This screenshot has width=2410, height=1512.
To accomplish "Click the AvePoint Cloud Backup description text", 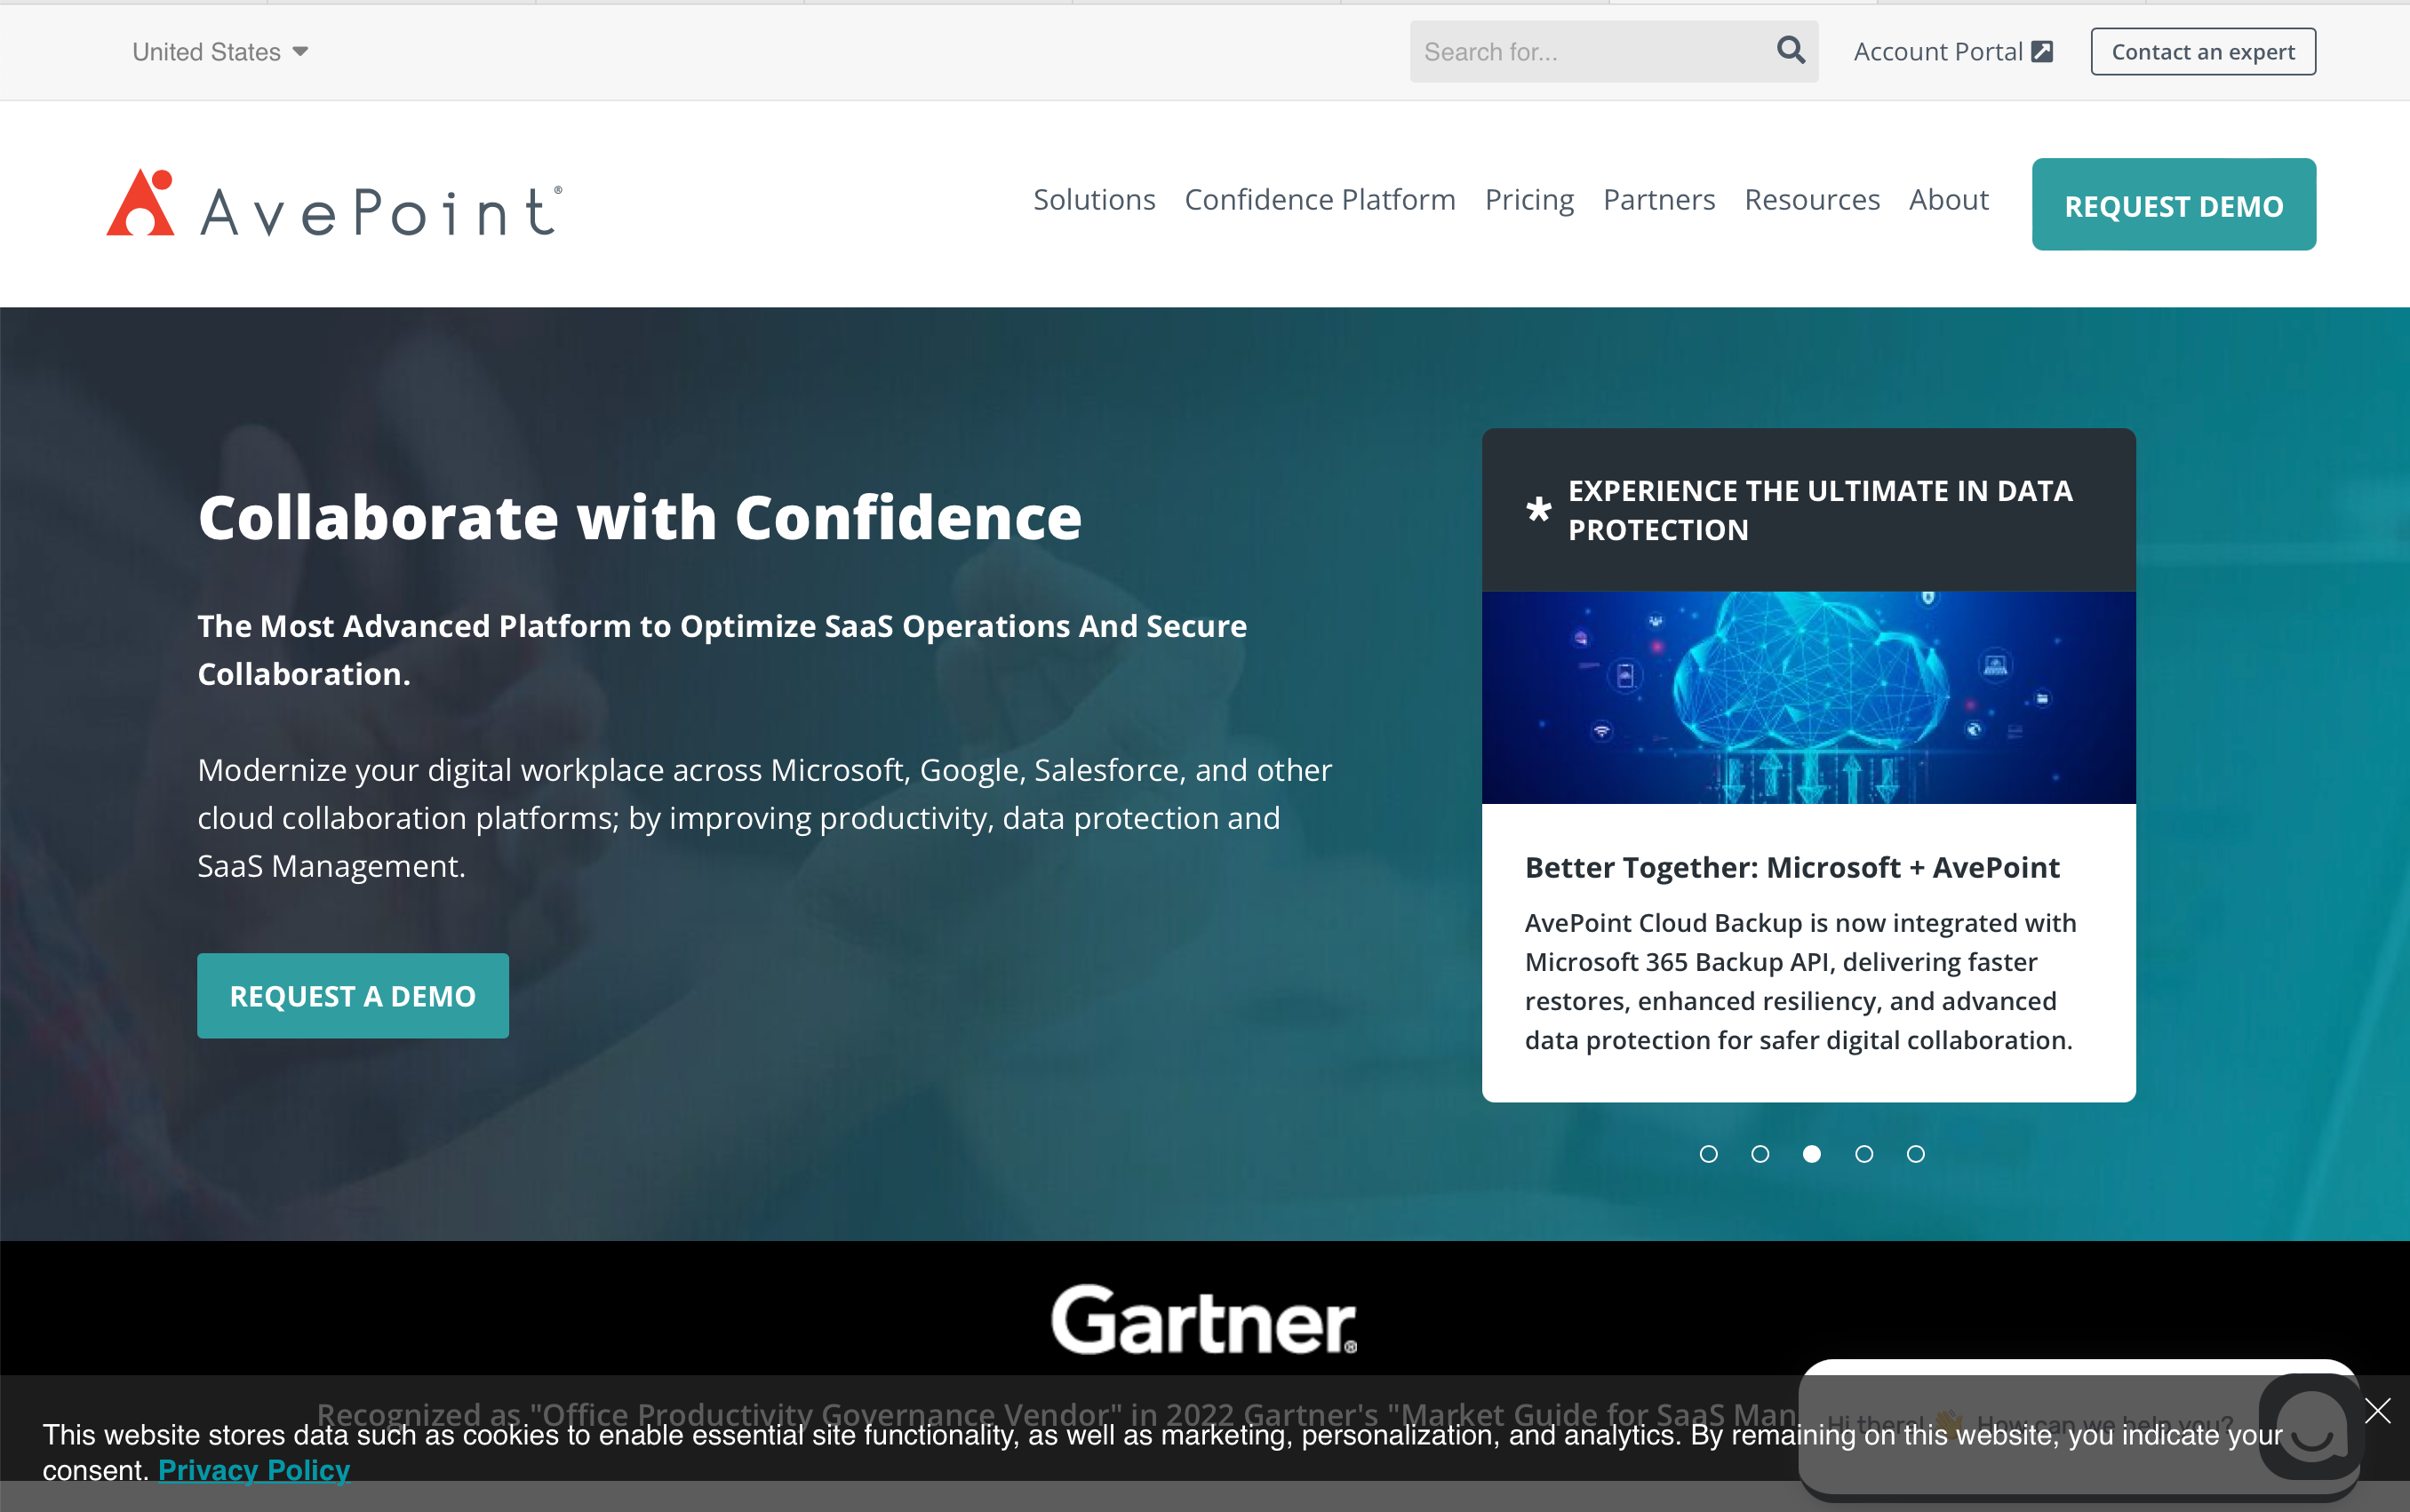I will point(1800,981).
